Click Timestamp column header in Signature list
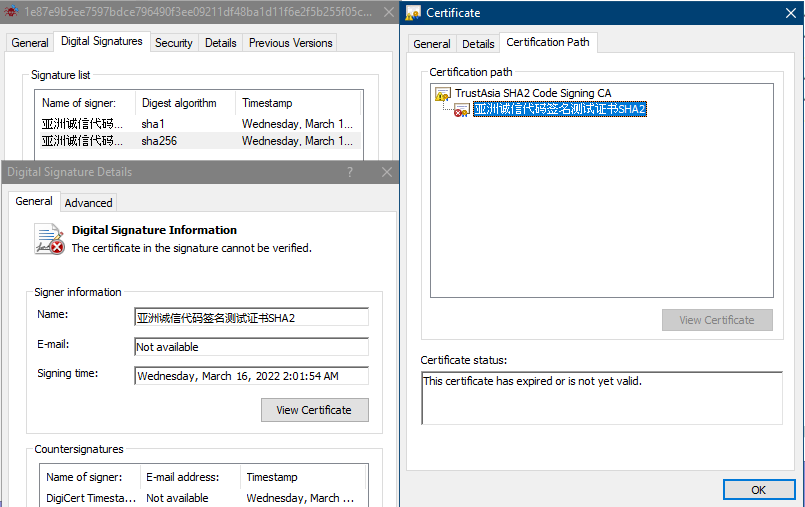Viewport: 805px width, 507px height. tap(298, 103)
